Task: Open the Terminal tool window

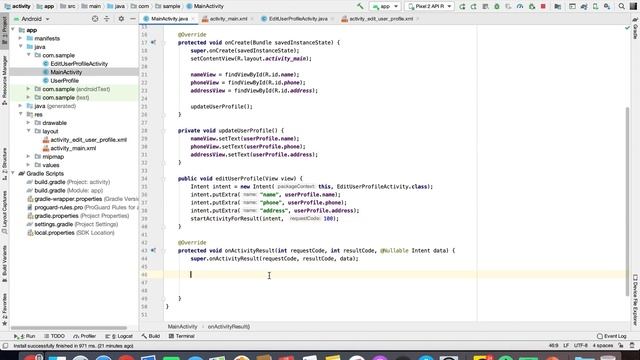Action: click(x=182, y=336)
